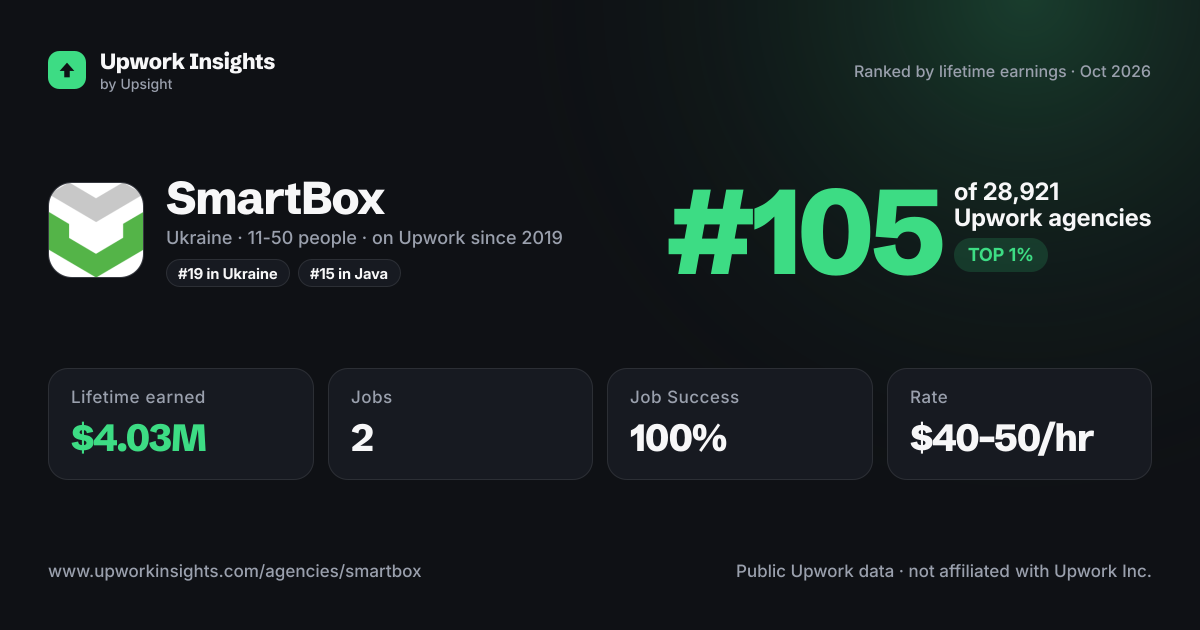Select the '#15 in Java' badge
Image resolution: width=1200 pixels, height=630 pixels.
pyautogui.click(x=349, y=273)
